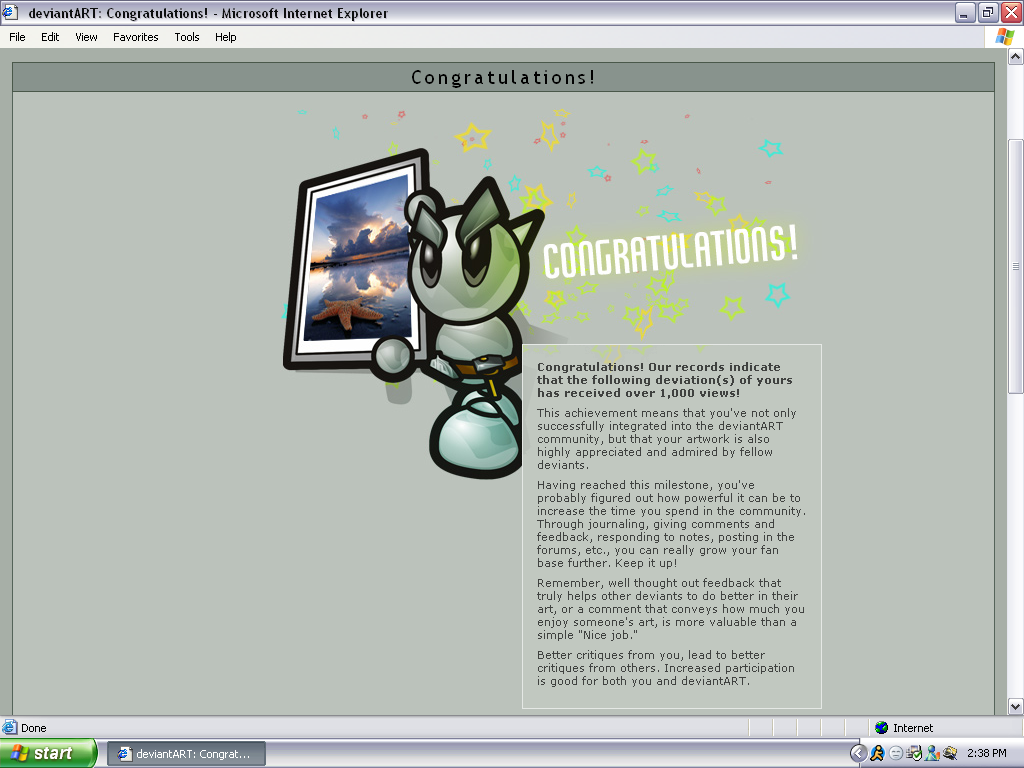
Task: Click the scrollbar up arrow
Action: 1016,57
